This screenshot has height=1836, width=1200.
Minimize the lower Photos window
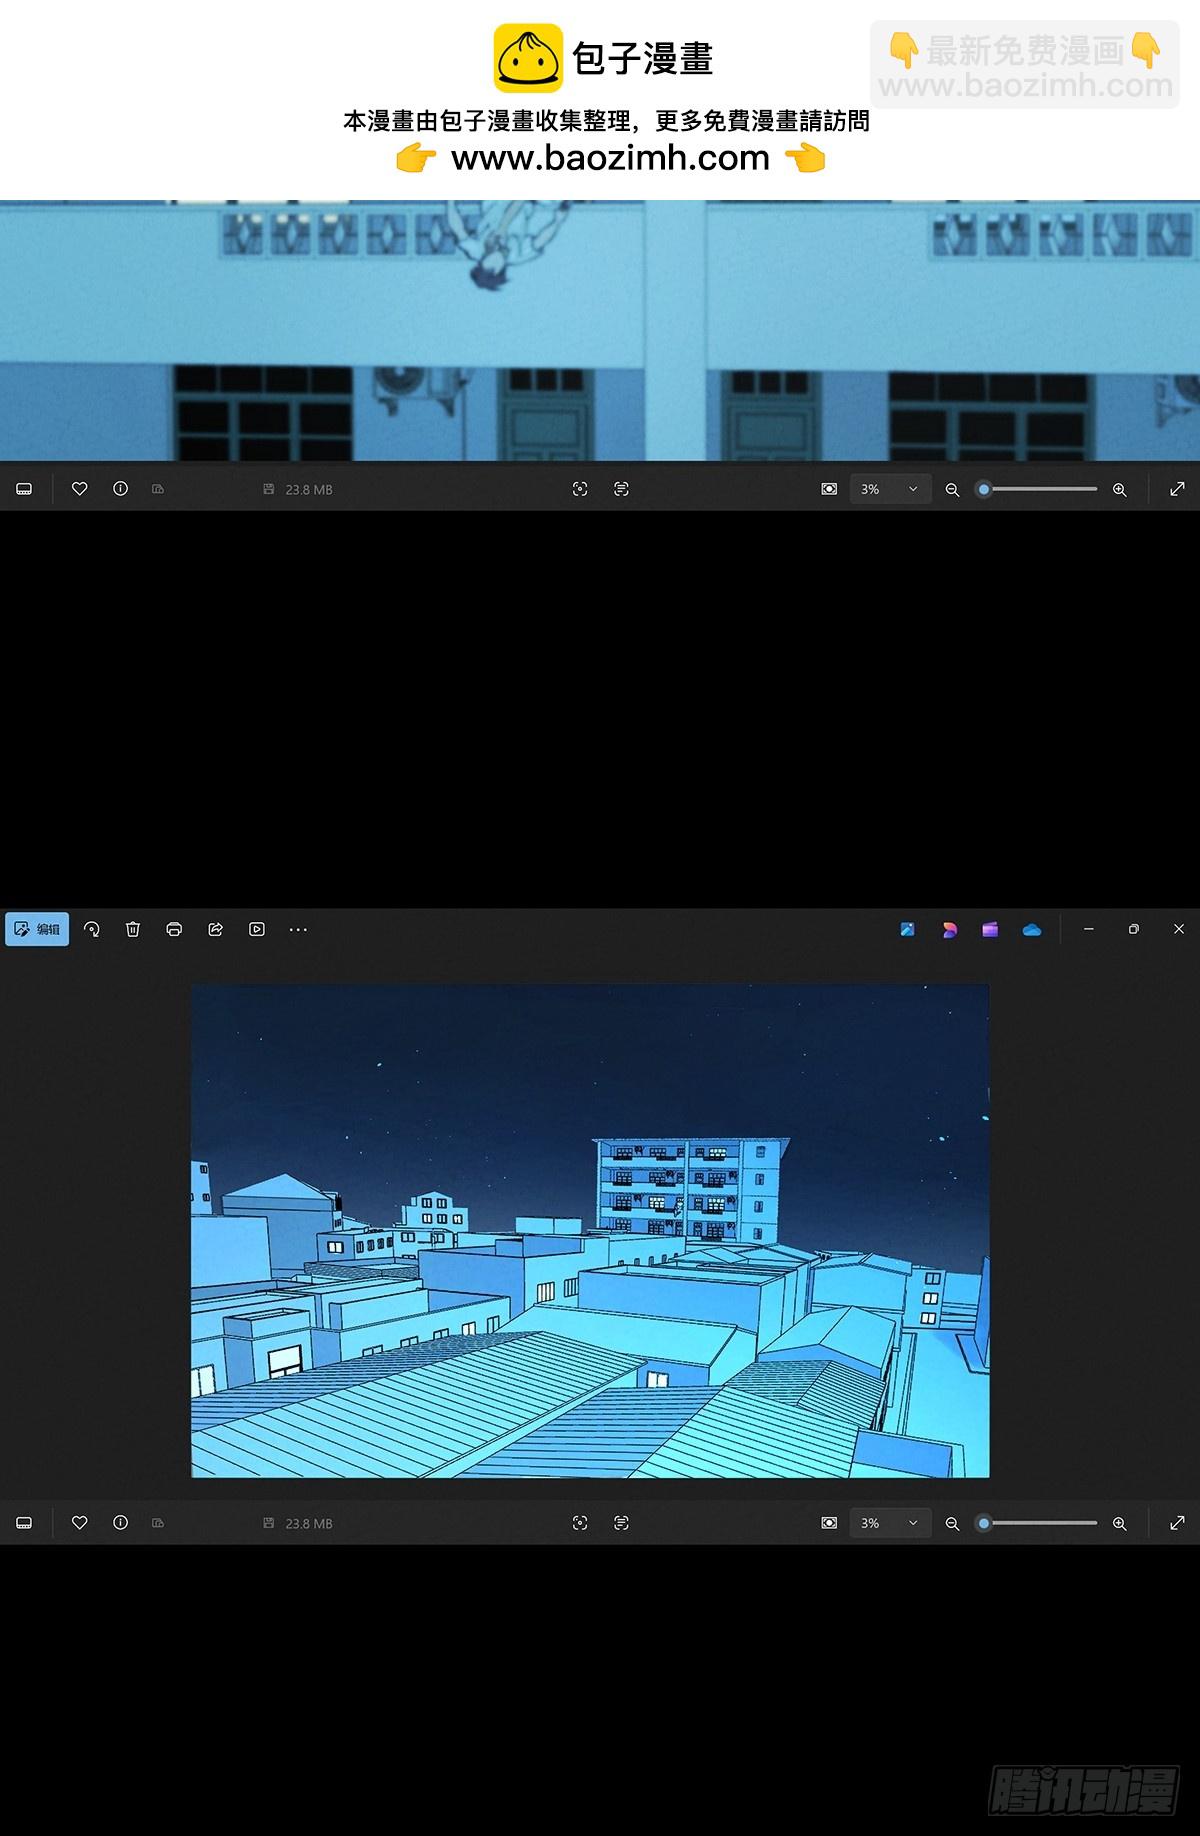tap(1089, 929)
